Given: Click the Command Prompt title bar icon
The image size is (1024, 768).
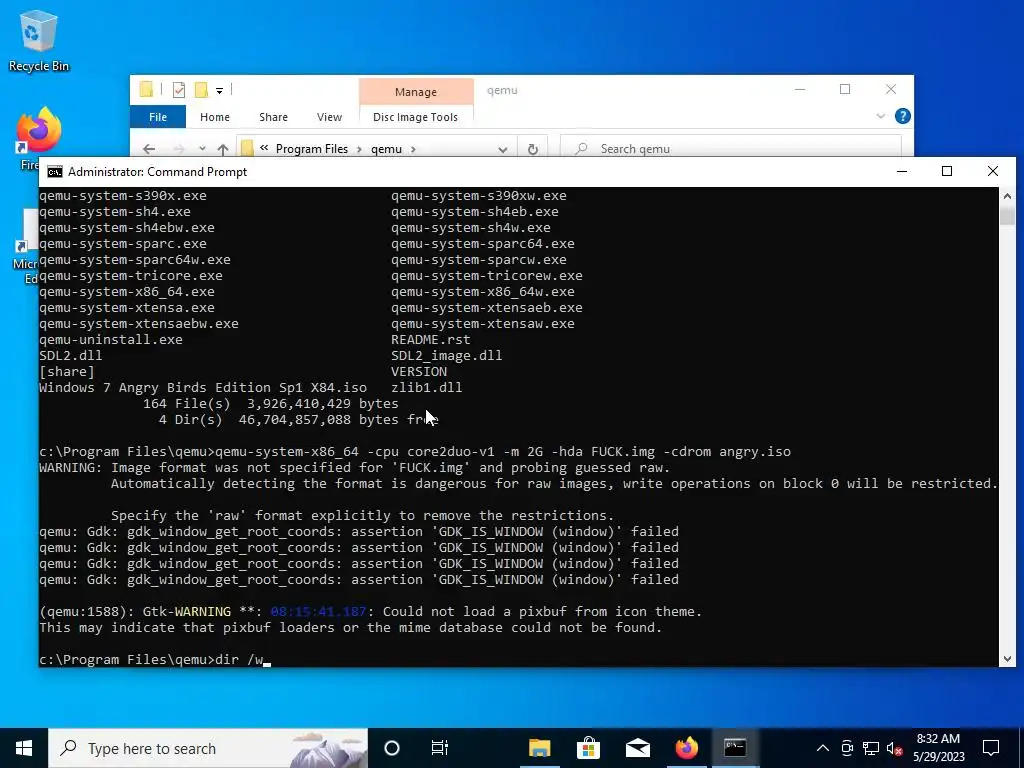Looking at the screenshot, I should tap(55, 172).
